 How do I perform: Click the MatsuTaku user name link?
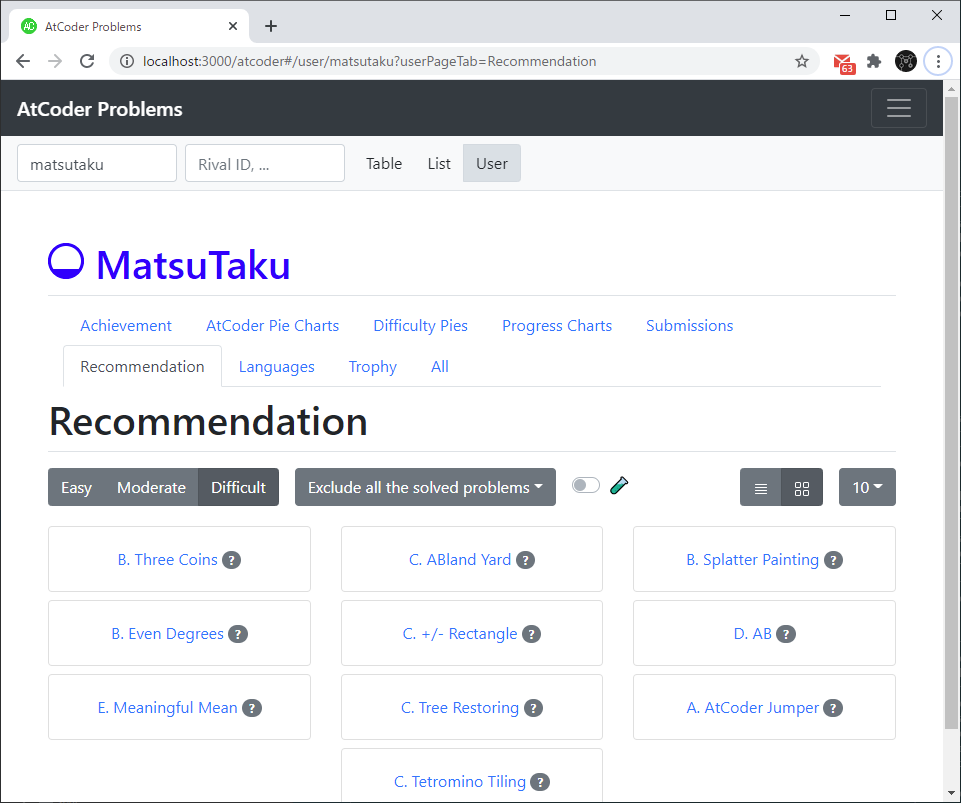193,265
